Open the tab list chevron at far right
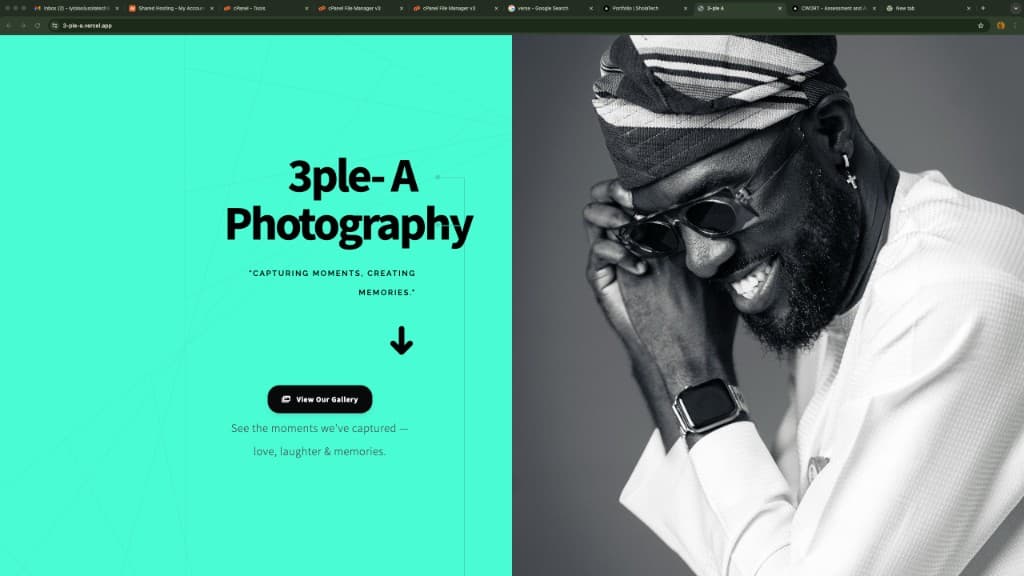Image resolution: width=1024 pixels, height=576 pixels. click(x=1015, y=9)
